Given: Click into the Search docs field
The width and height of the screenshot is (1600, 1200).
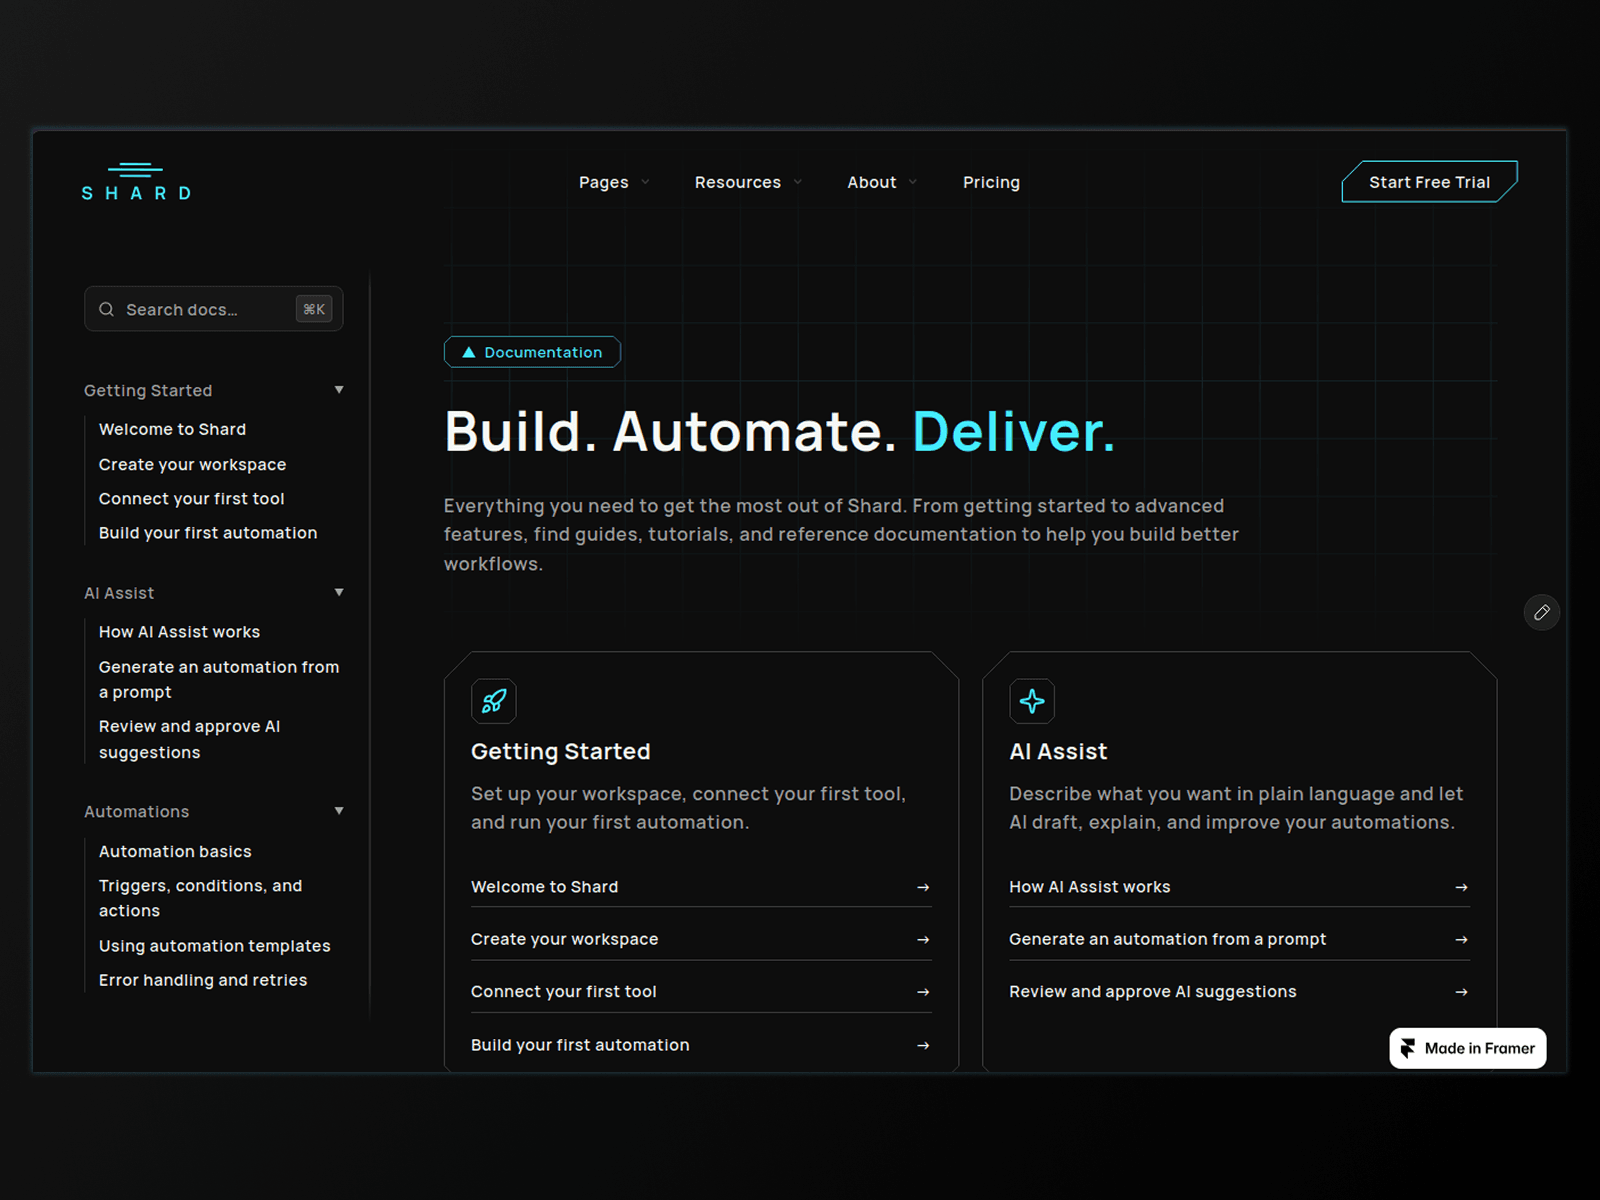Looking at the screenshot, I should click(213, 309).
